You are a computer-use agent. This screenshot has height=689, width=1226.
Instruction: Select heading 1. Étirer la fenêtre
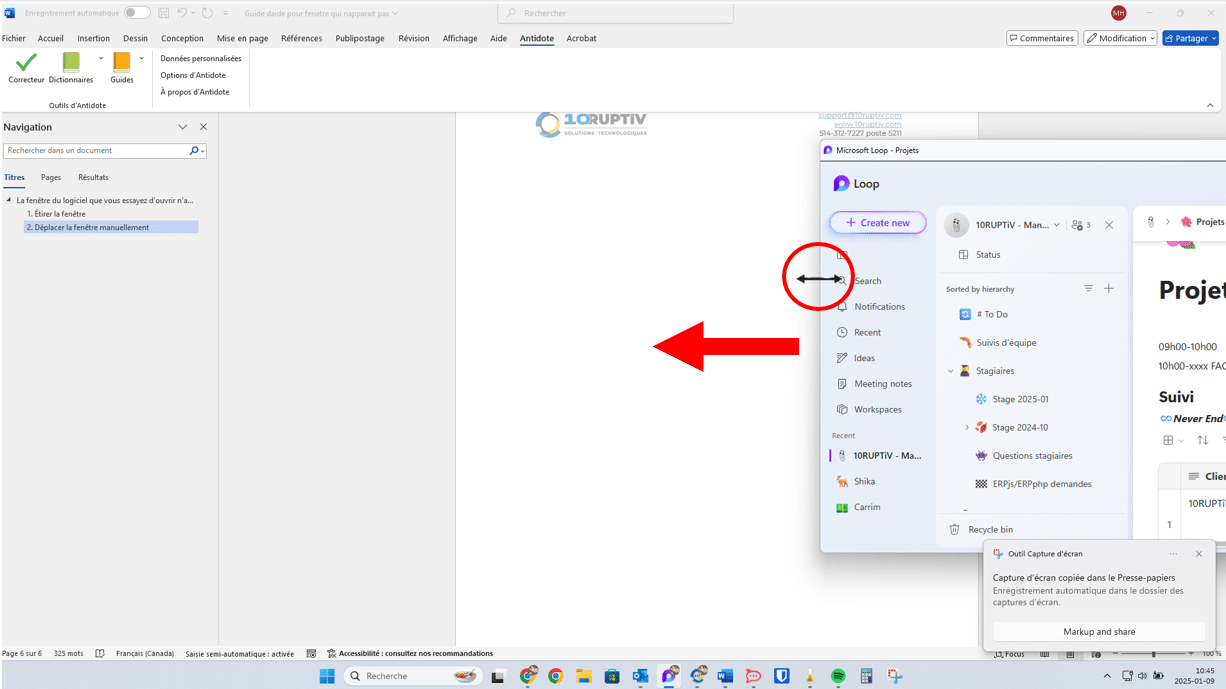[56, 214]
